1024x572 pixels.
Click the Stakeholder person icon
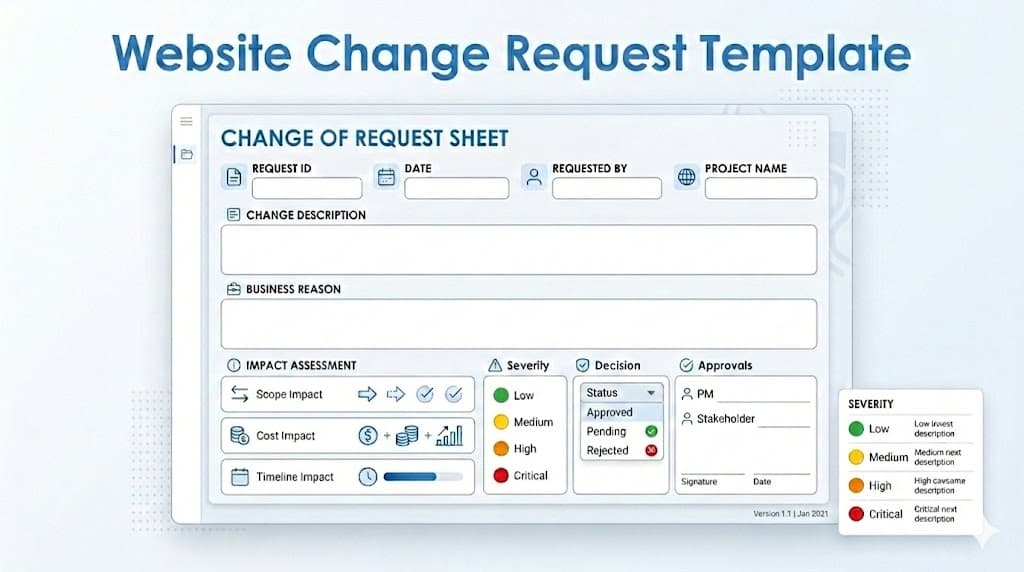(x=687, y=419)
